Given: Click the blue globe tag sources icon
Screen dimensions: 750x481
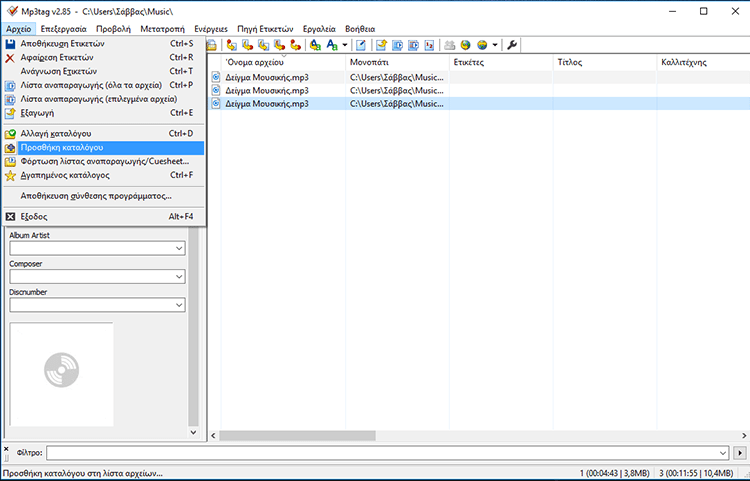Looking at the screenshot, I should coord(482,45).
